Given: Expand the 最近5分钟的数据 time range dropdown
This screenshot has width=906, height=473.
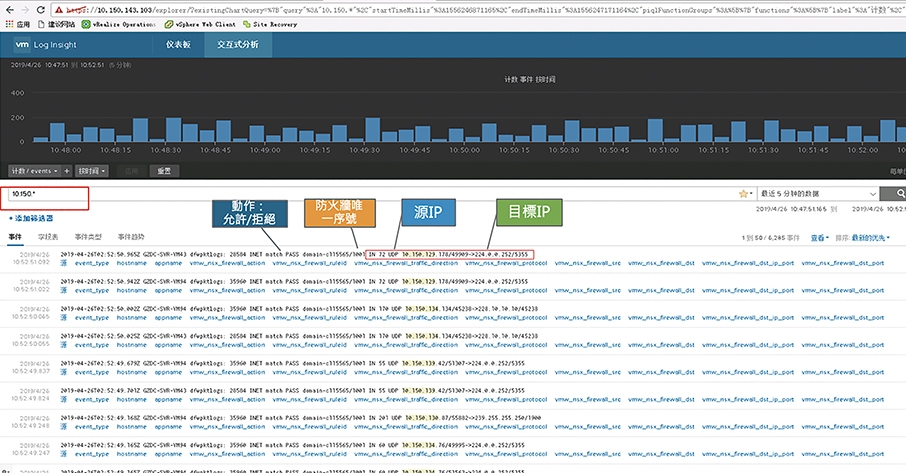Looking at the screenshot, I should click(x=819, y=193).
